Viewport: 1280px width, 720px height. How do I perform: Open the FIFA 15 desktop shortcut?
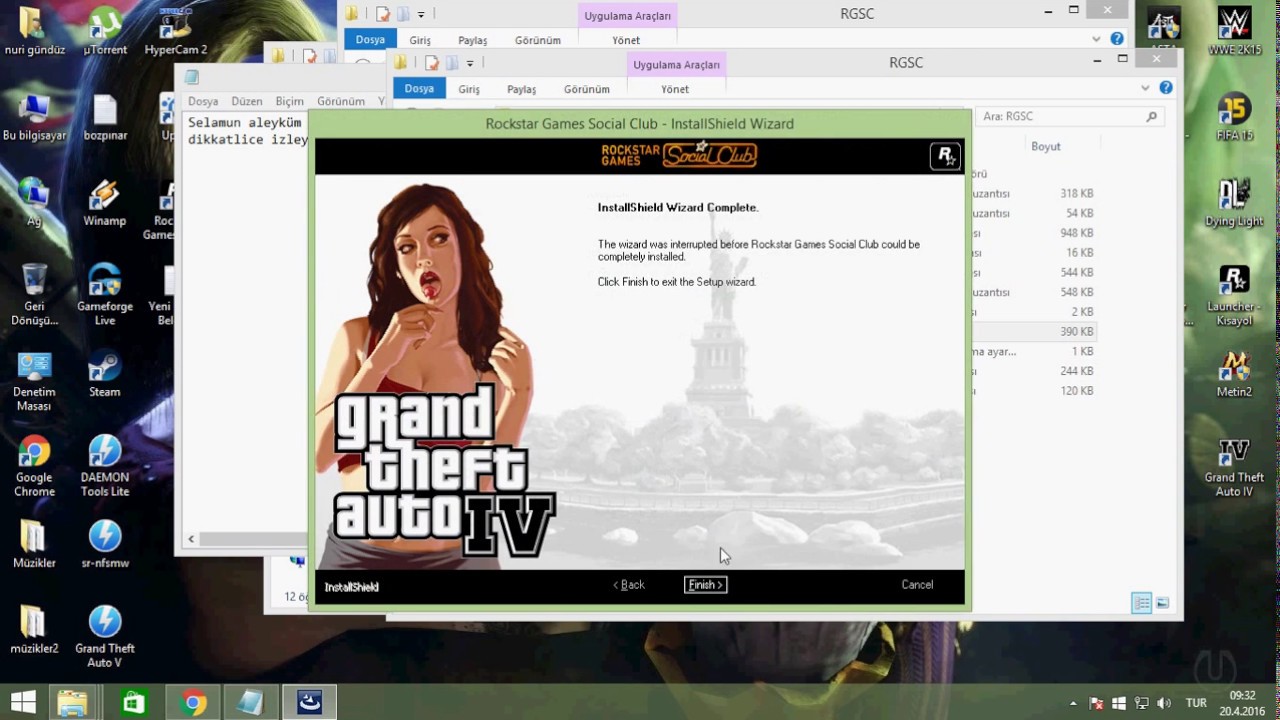coord(1234,117)
